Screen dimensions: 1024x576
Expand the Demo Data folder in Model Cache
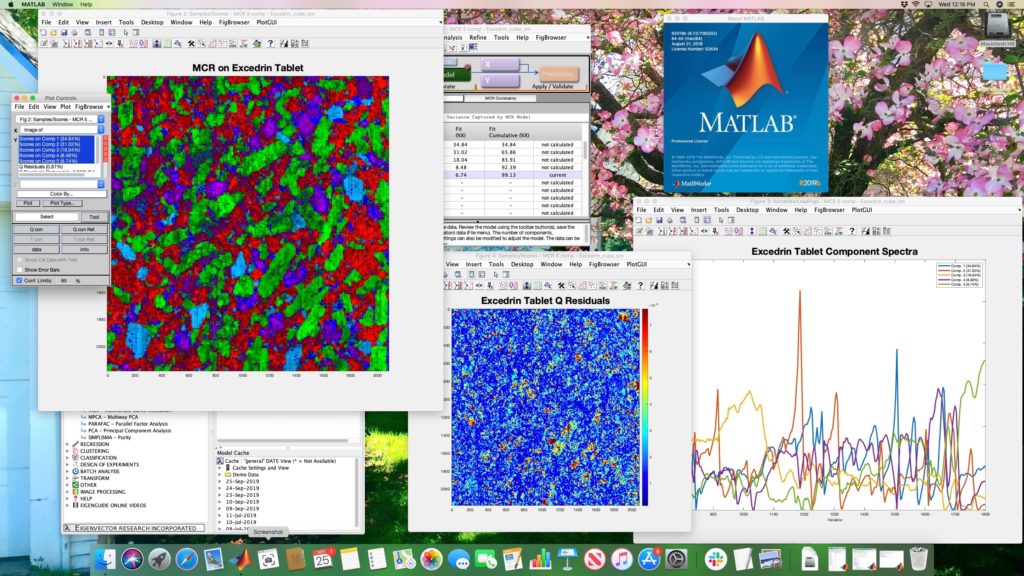pyautogui.click(x=220, y=475)
